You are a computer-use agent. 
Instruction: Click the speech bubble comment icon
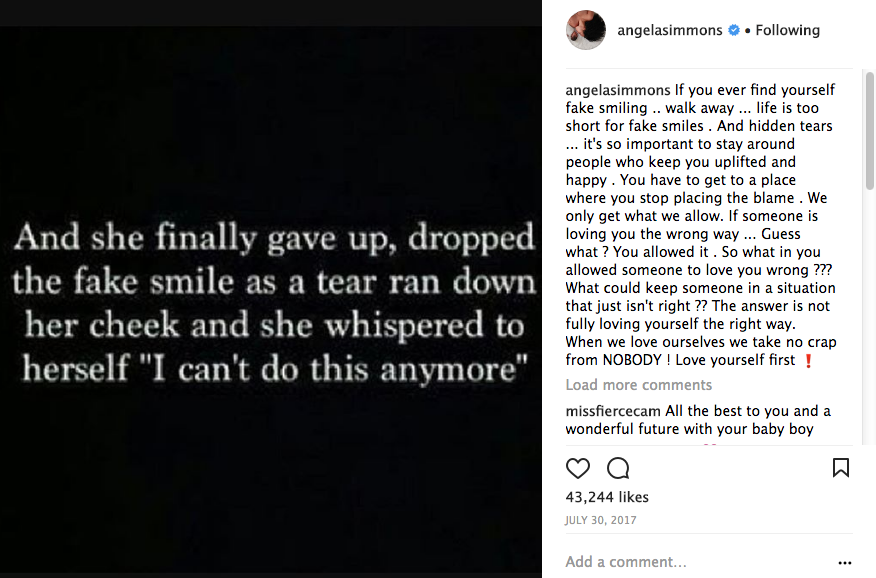(618, 468)
